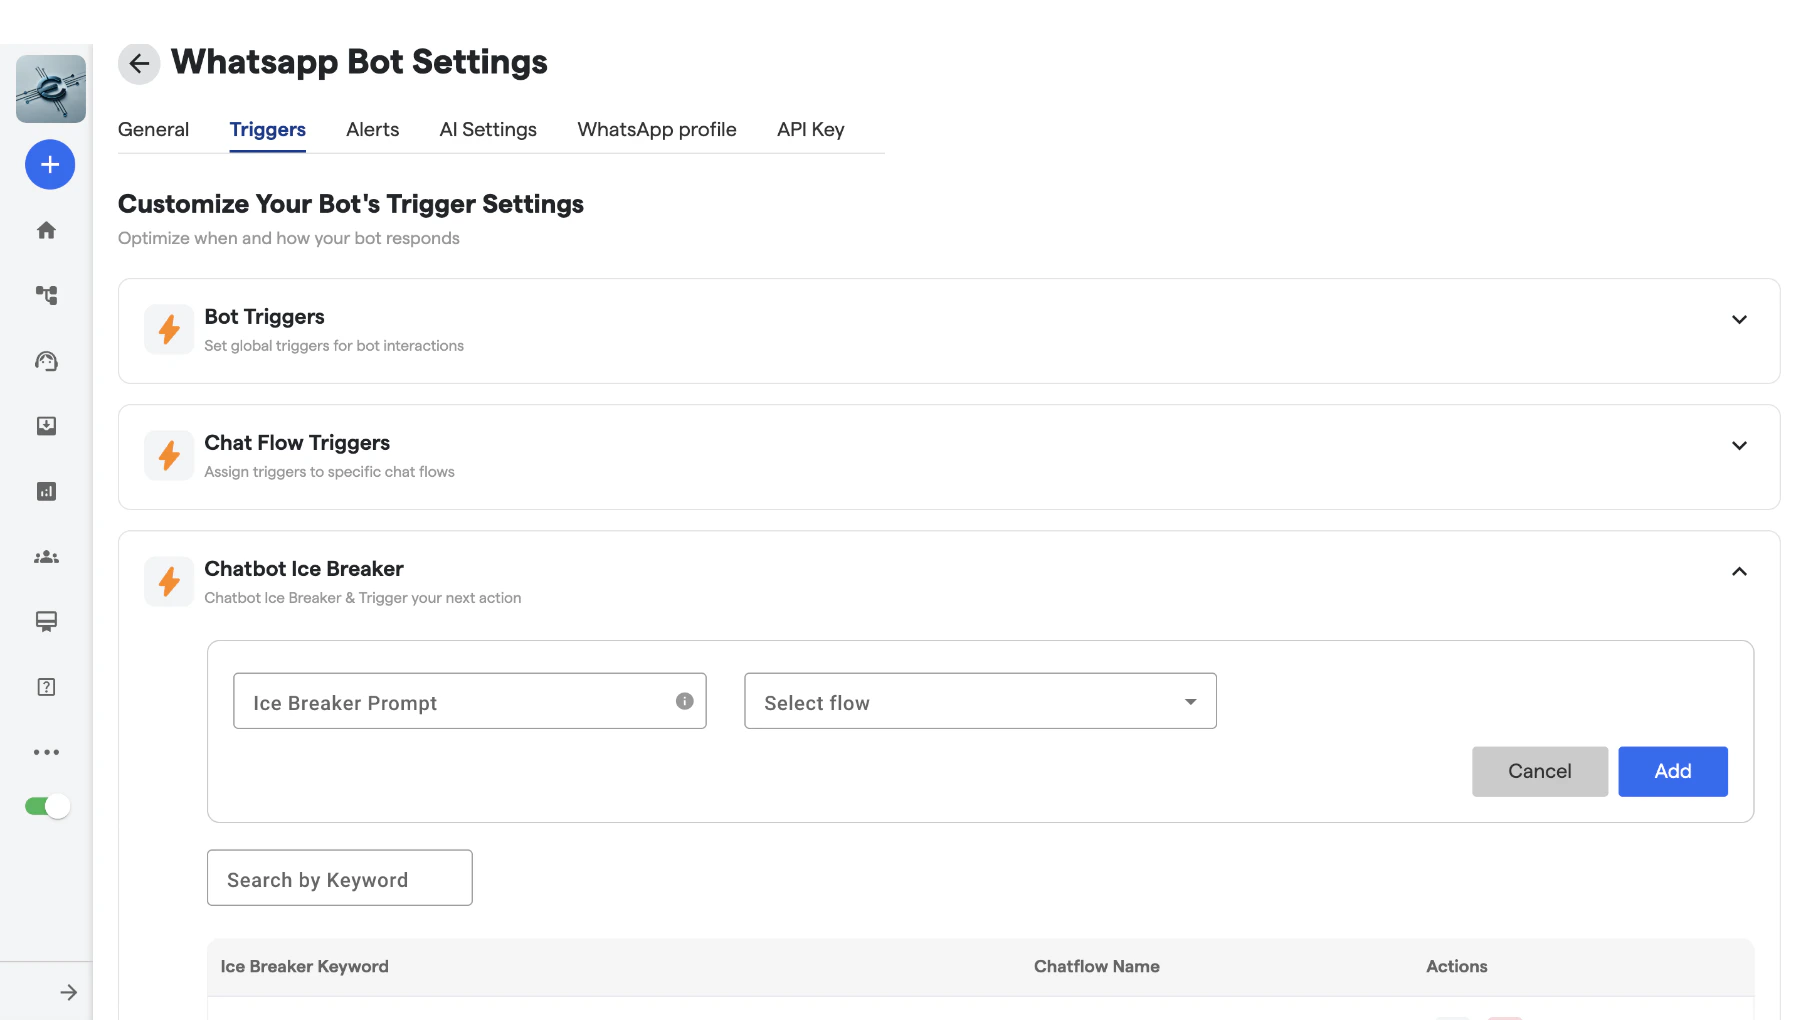Click the Chat Flow Triggers heading
Image resolution: width=1806 pixels, height=1020 pixels.
[x=297, y=443]
